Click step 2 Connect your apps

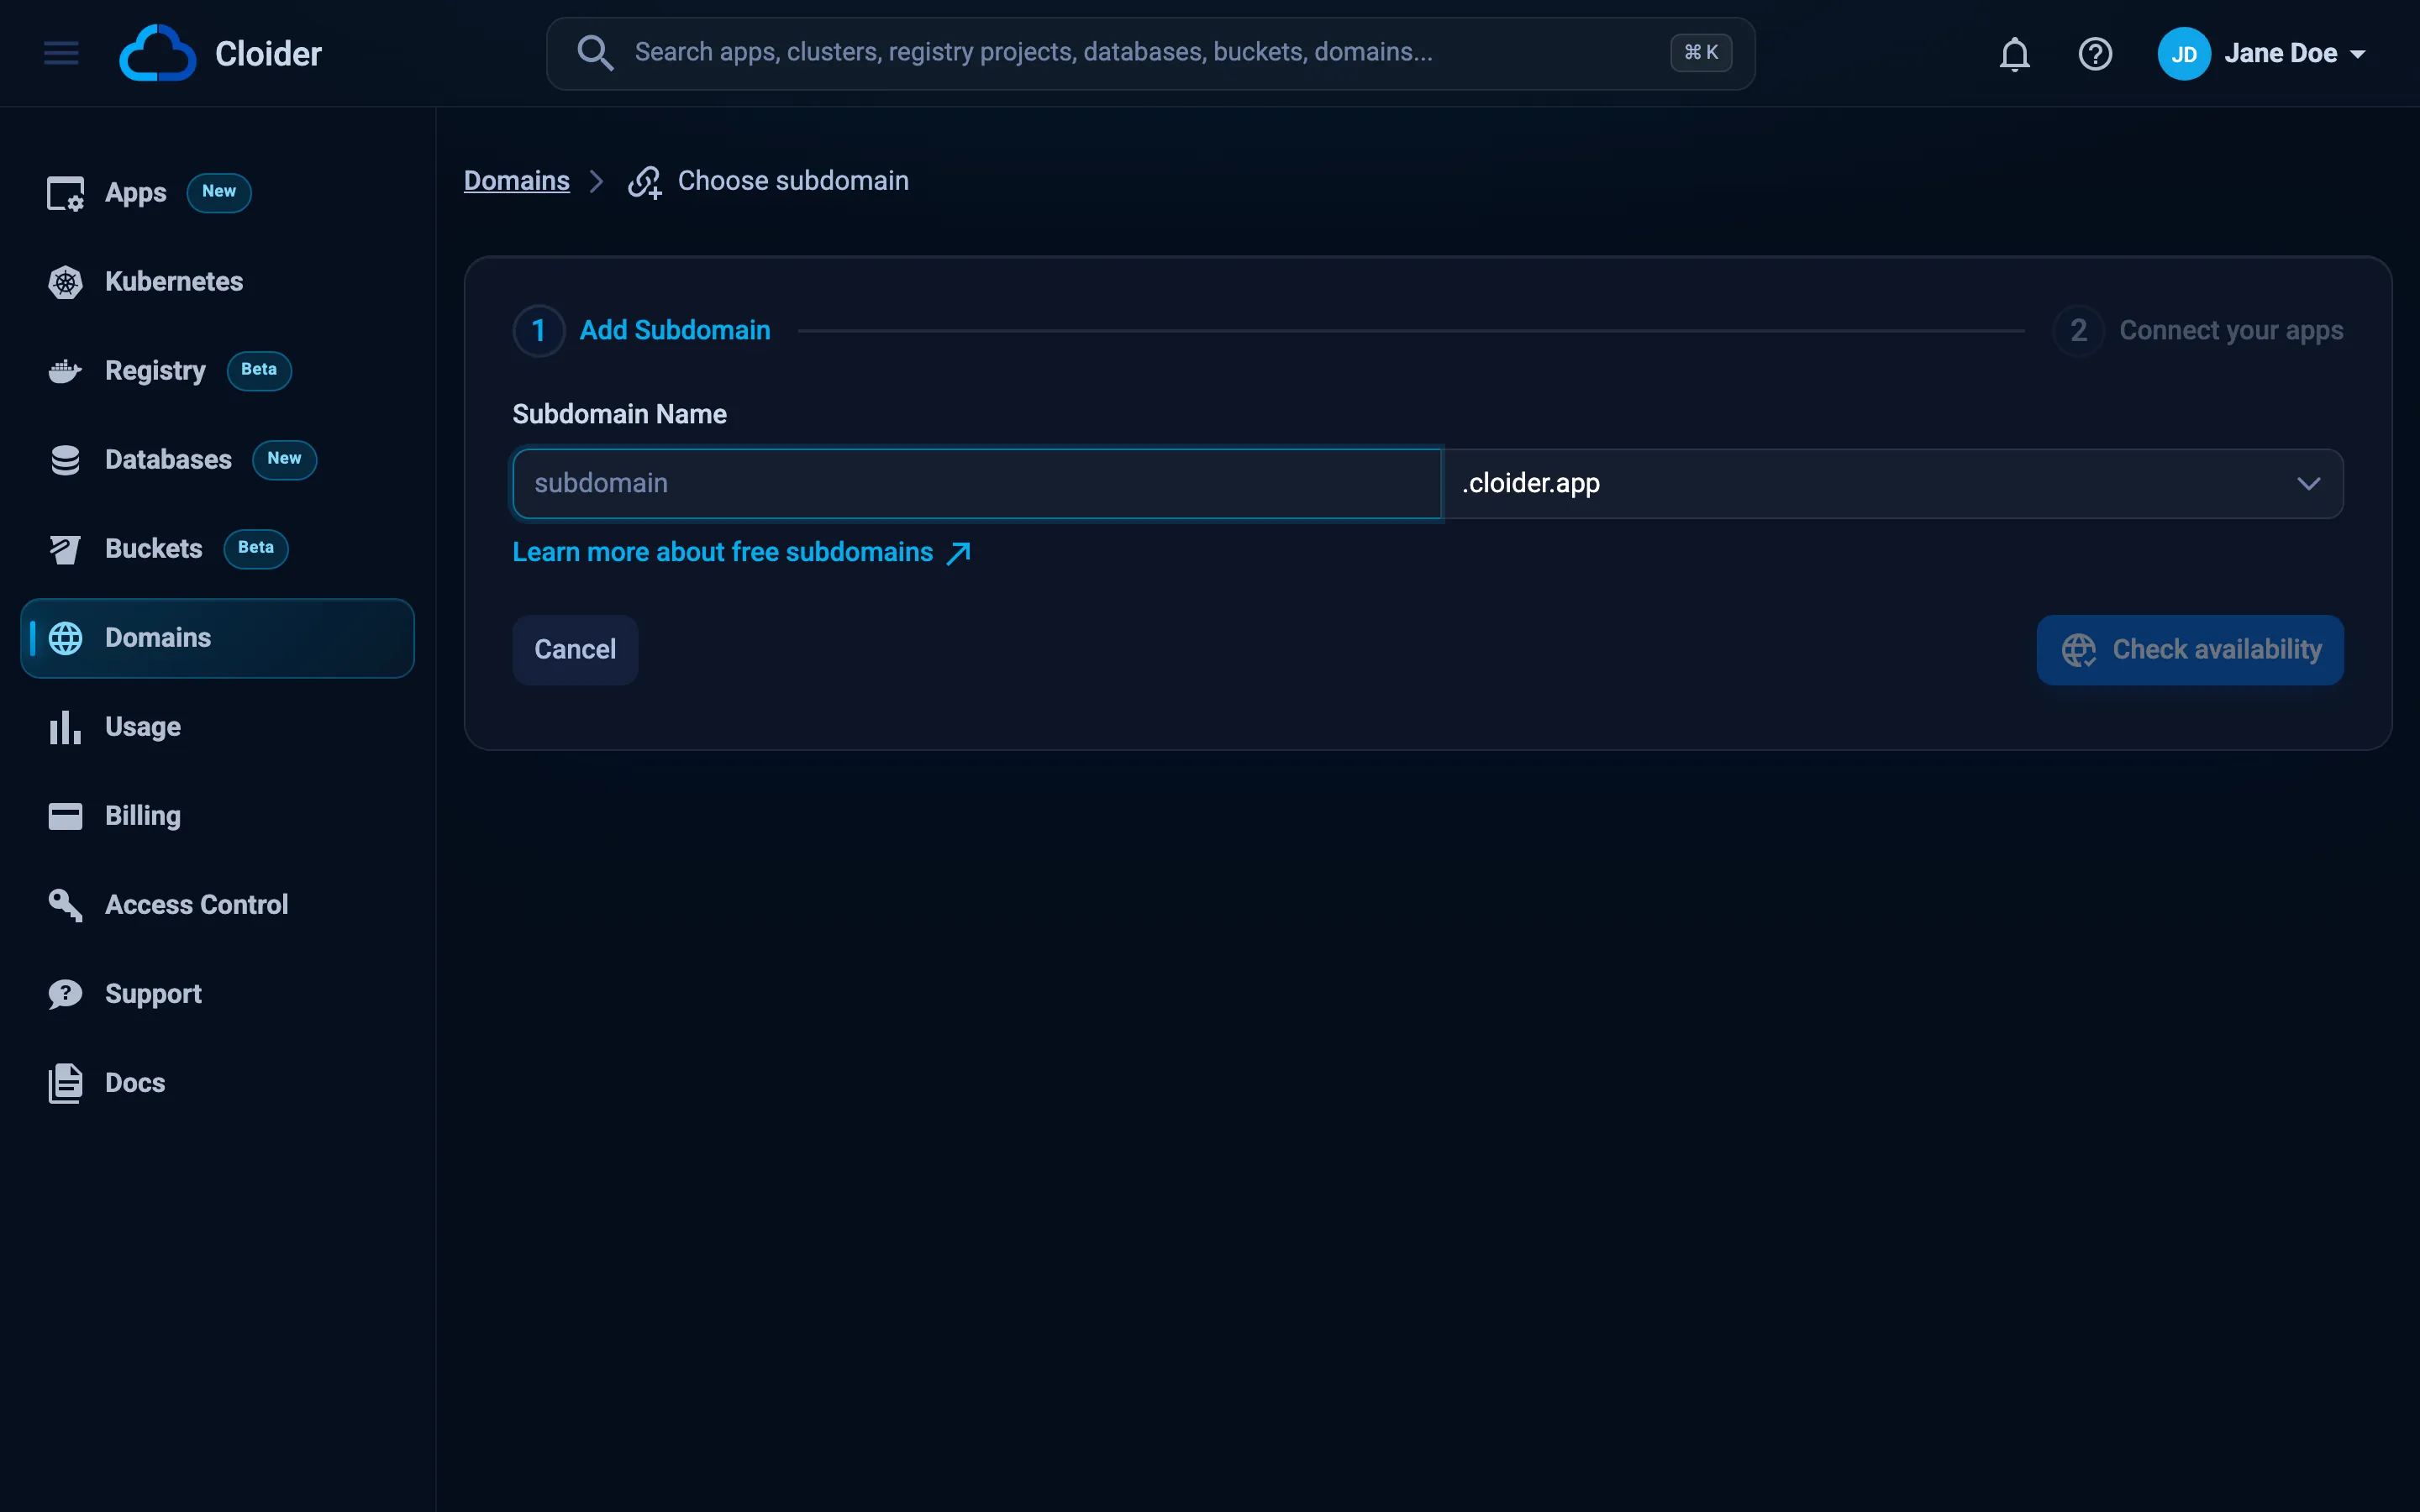pos(2197,331)
